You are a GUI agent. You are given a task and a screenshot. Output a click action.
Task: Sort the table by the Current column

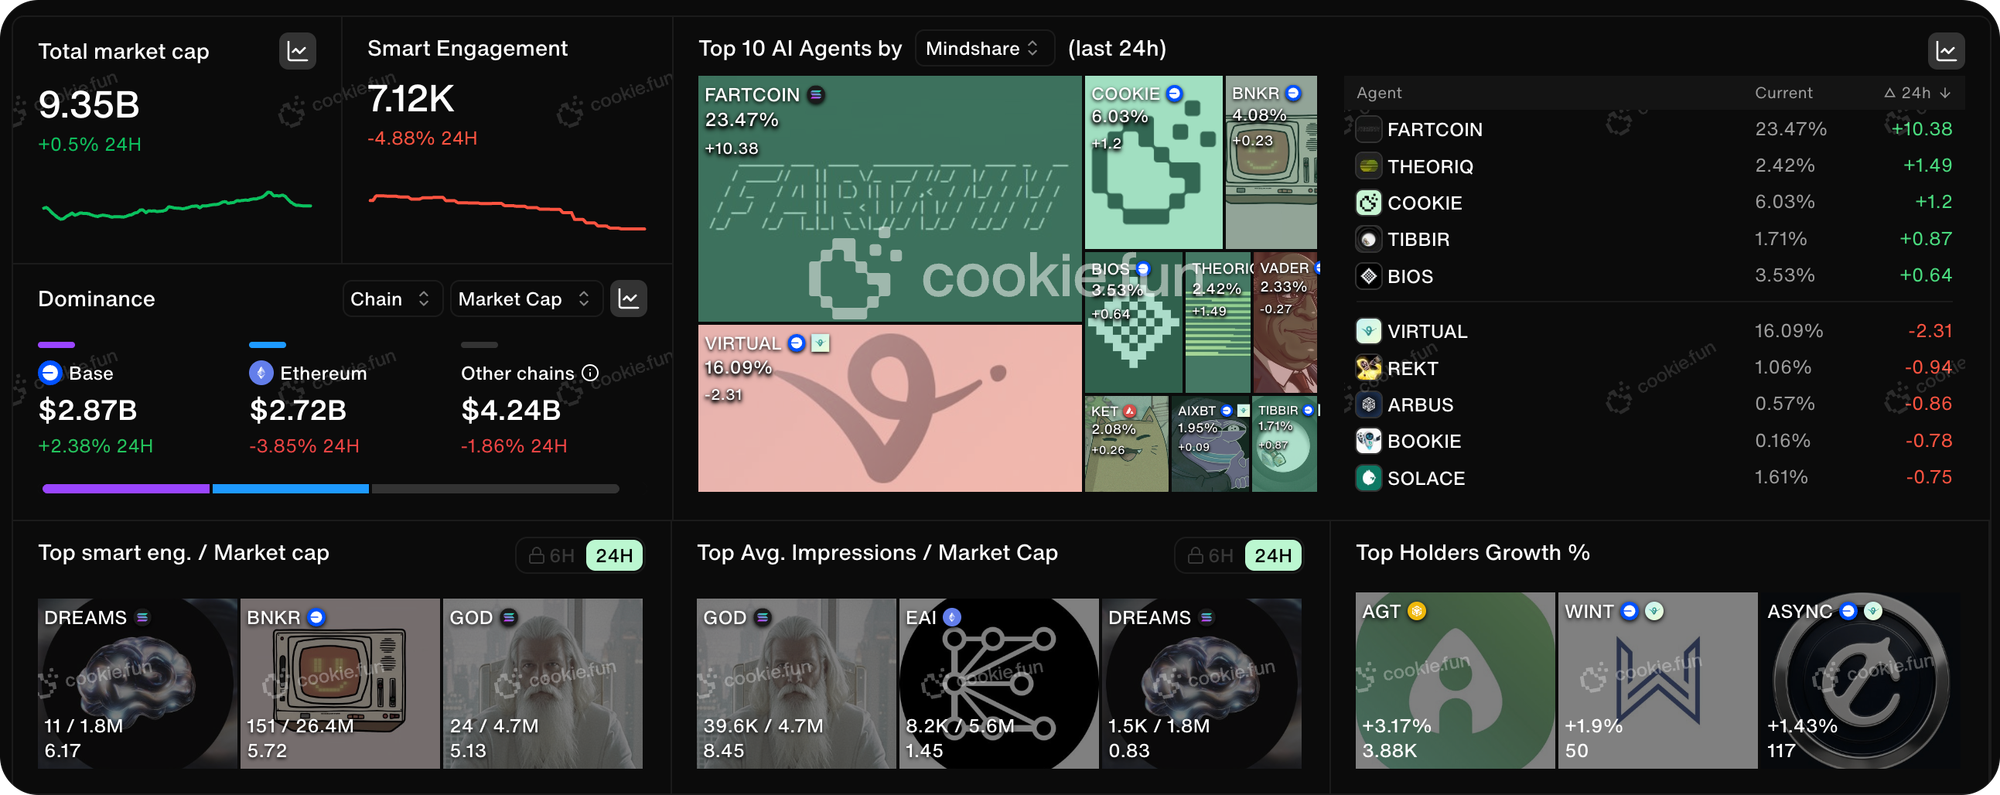point(1783,93)
